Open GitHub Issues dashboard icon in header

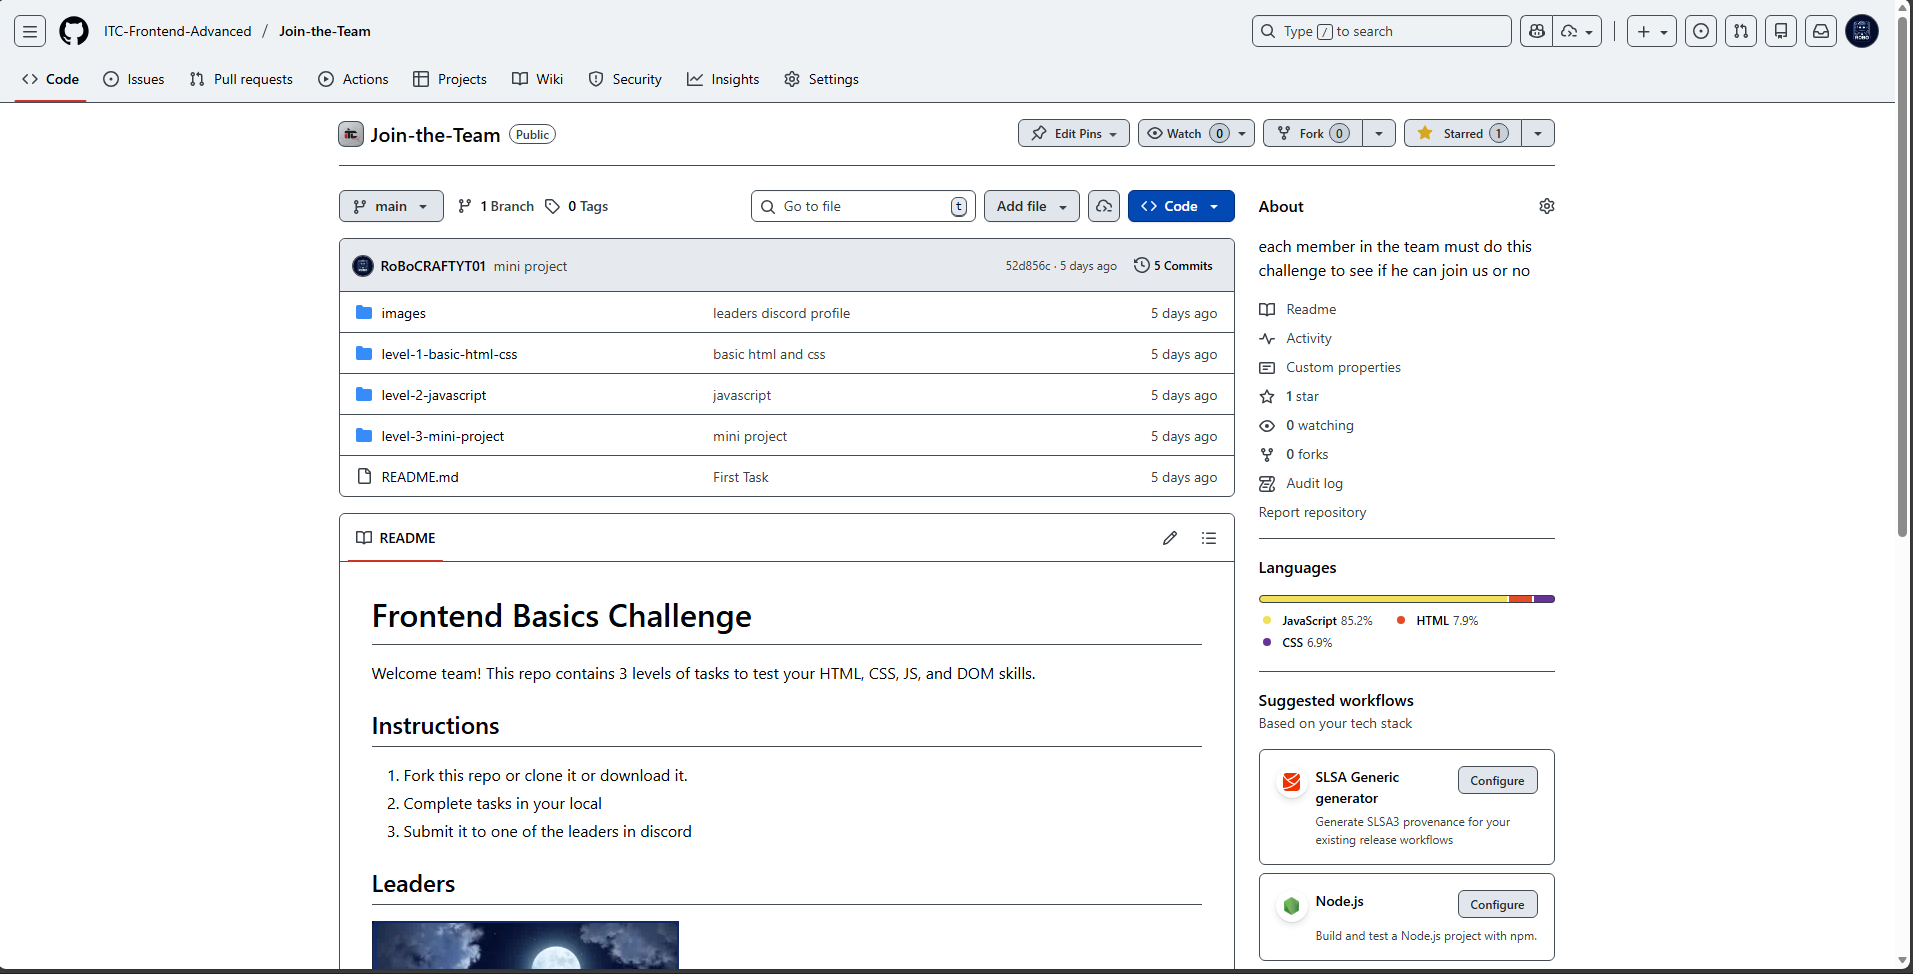tap(1700, 31)
